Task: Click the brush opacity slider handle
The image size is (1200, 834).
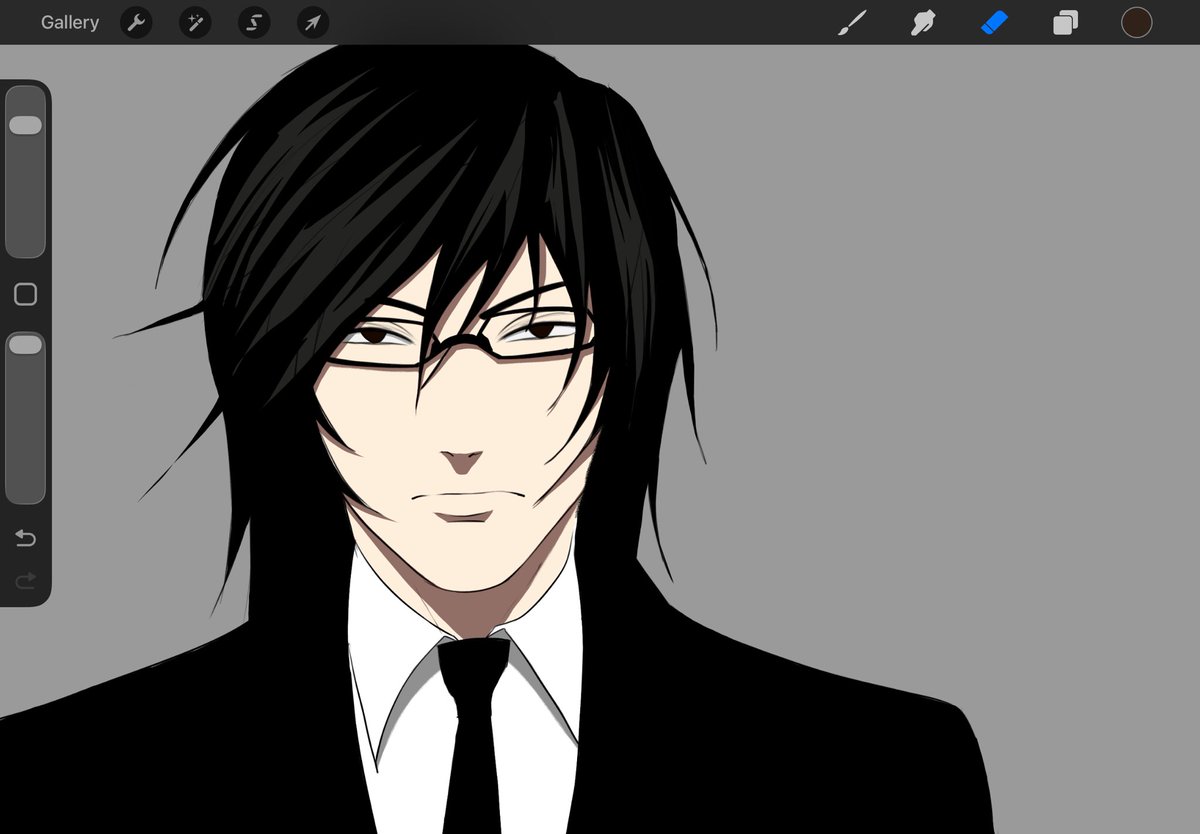Action: pyautogui.click(x=25, y=344)
